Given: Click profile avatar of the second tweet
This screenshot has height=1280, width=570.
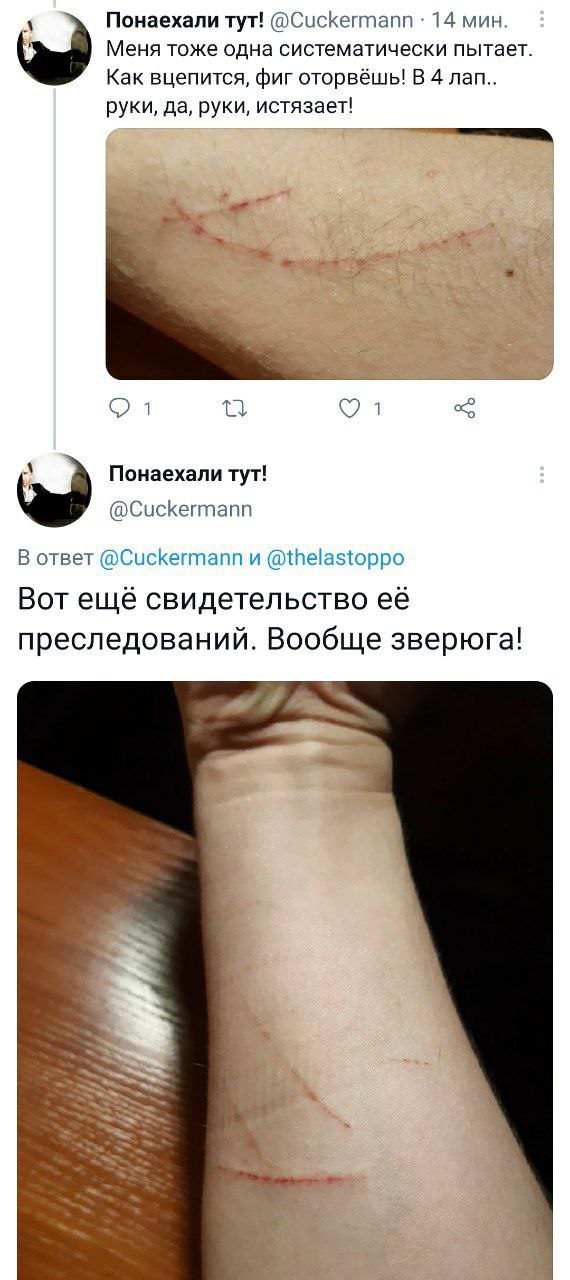Looking at the screenshot, I should 54,489.
